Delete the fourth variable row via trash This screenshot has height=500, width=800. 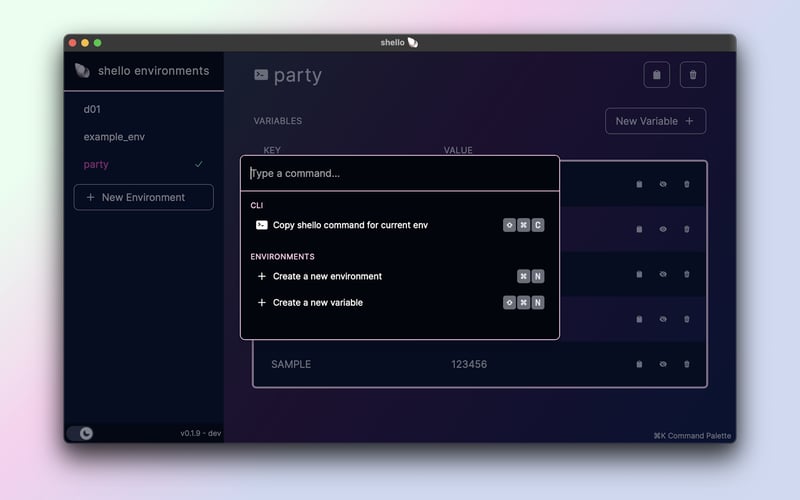click(x=687, y=319)
